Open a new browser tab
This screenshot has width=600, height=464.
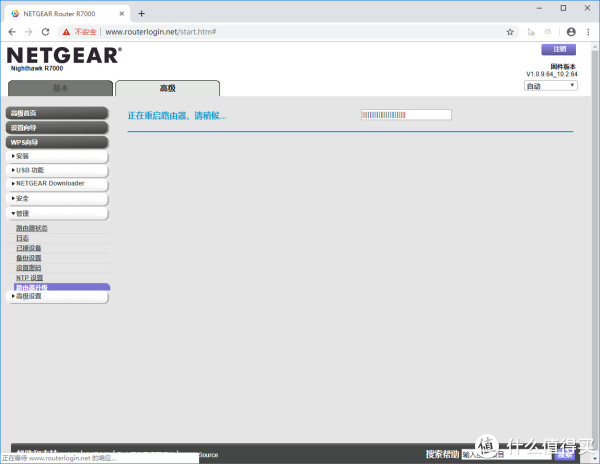[142, 14]
